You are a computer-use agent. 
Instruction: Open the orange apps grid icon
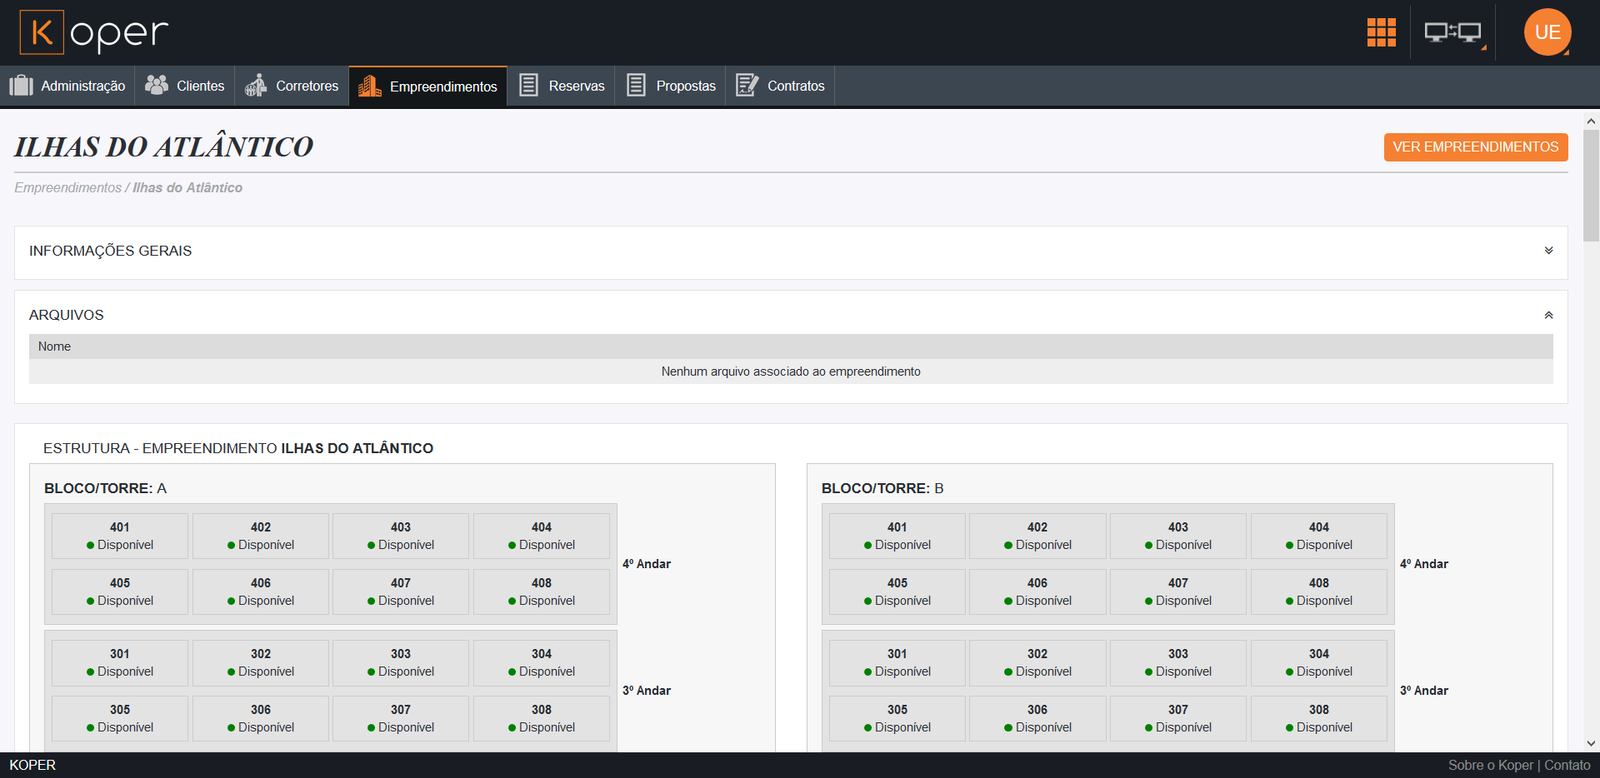pos(1381,33)
